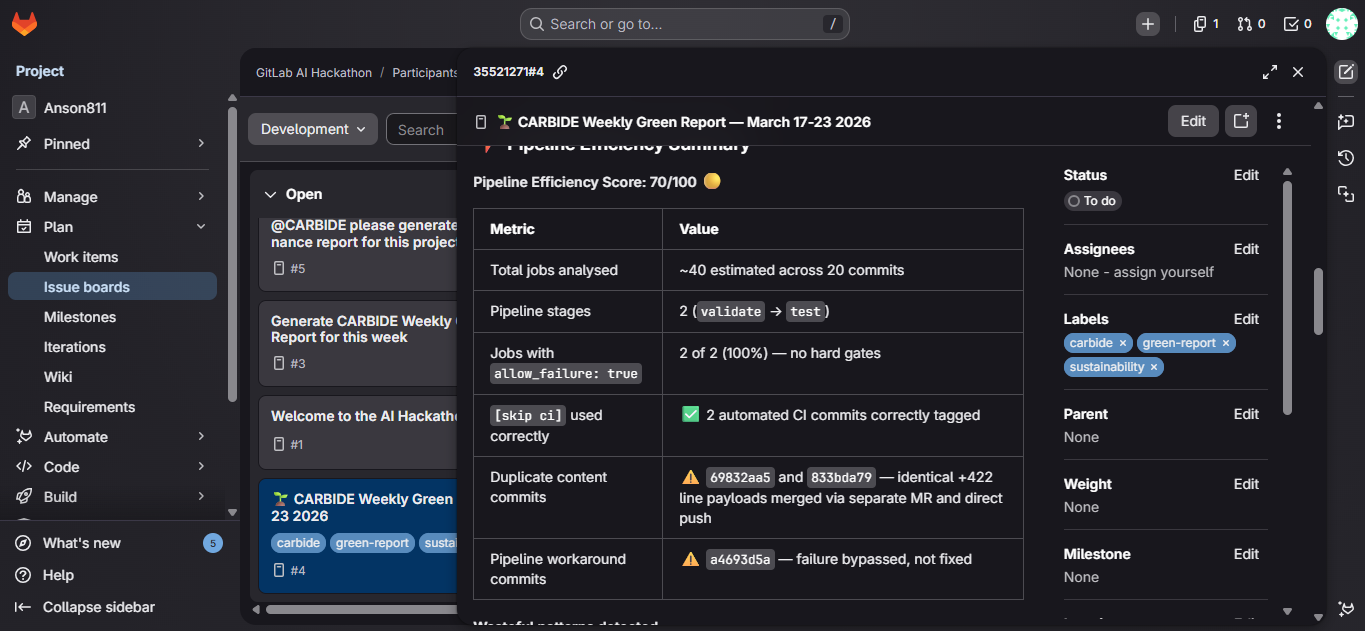This screenshot has height=631, width=1365.
Task: Click the sidebar attributes scrollbar
Action: click(x=1288, y=296)
